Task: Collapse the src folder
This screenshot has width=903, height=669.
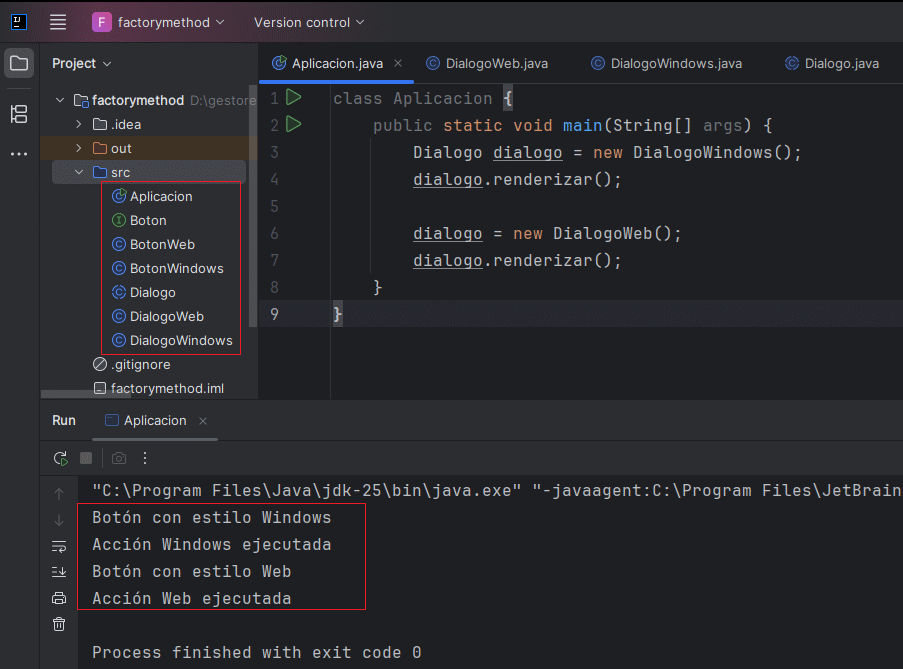Action: [x=79, y=172]
